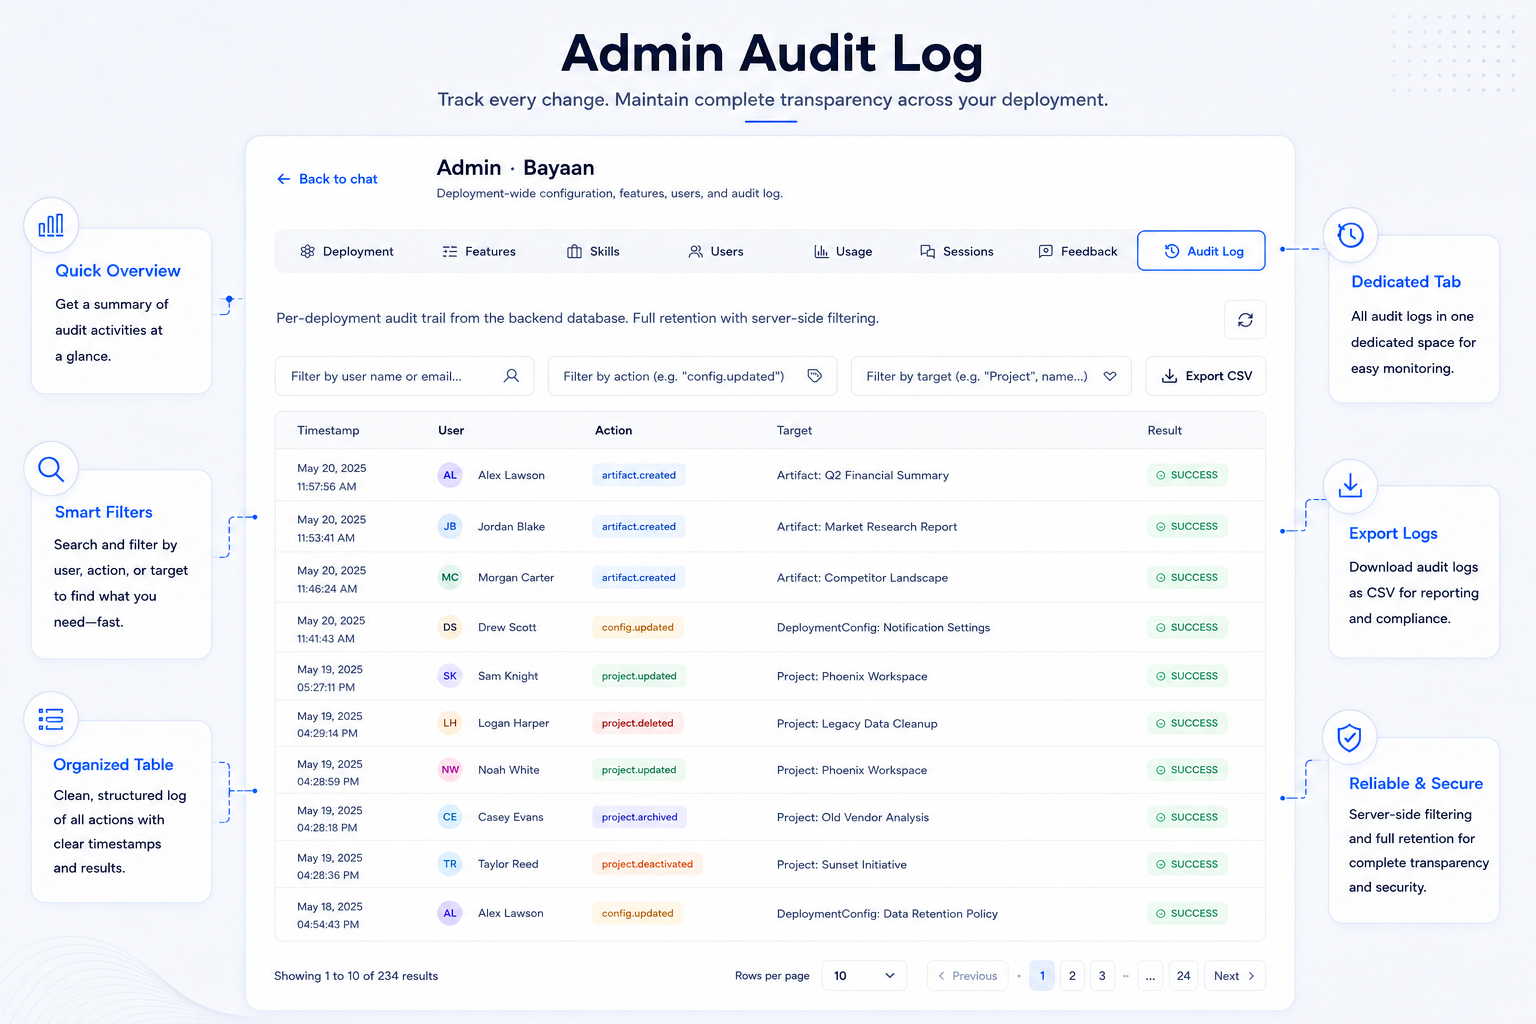Open the Feedback tab

point(1078,251)
